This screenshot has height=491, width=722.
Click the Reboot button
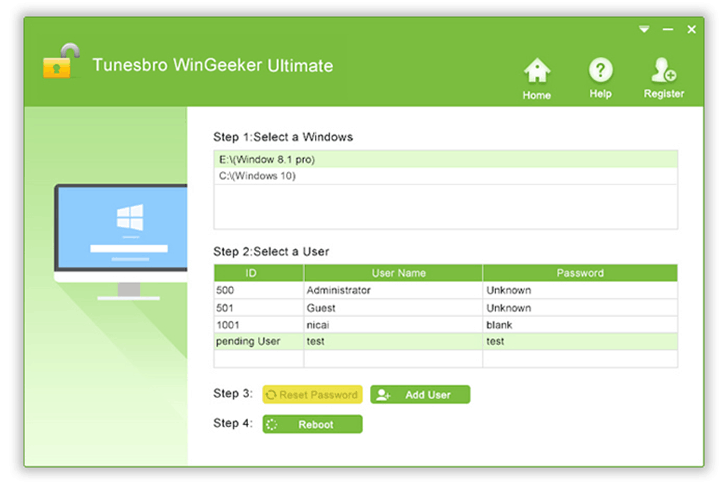(x=312, y=424)
